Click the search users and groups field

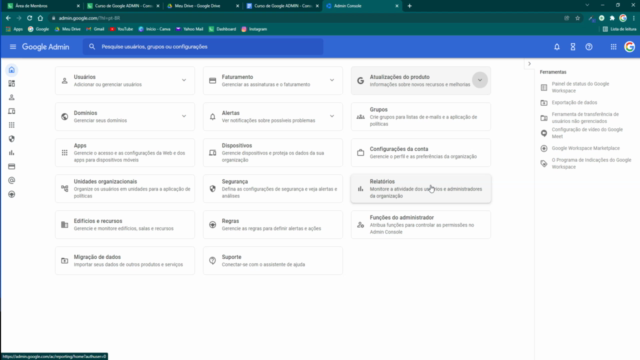pyautogui.click(x=203, y=47)
